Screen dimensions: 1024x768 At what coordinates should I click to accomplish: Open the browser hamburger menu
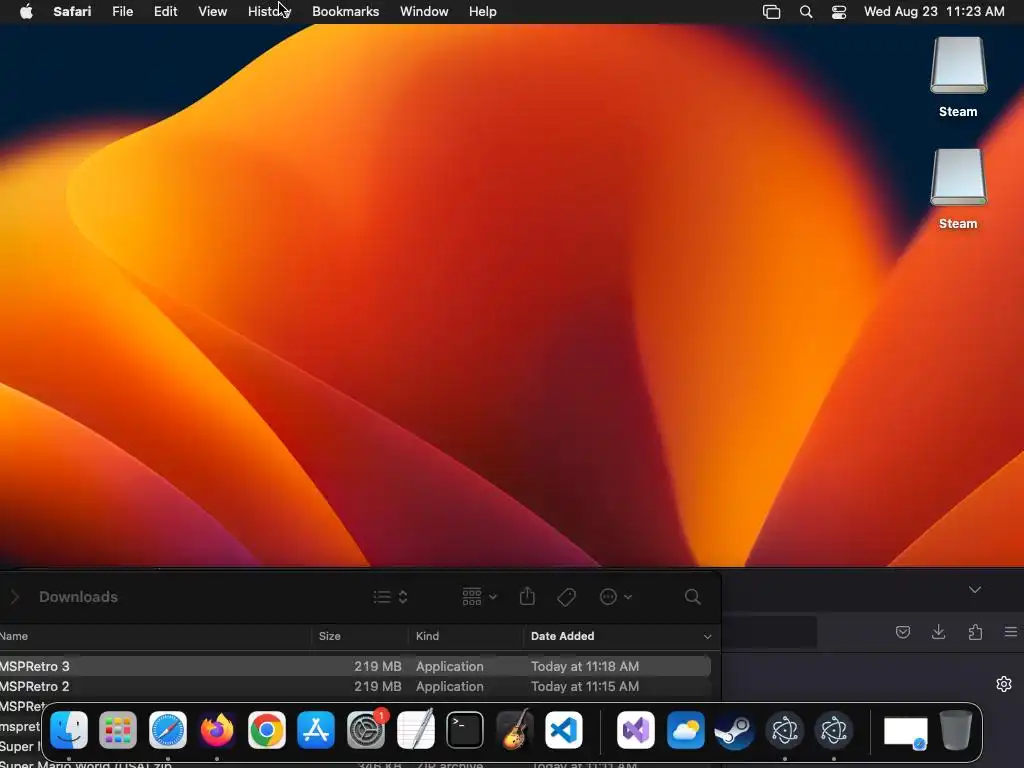(1011, 632)
